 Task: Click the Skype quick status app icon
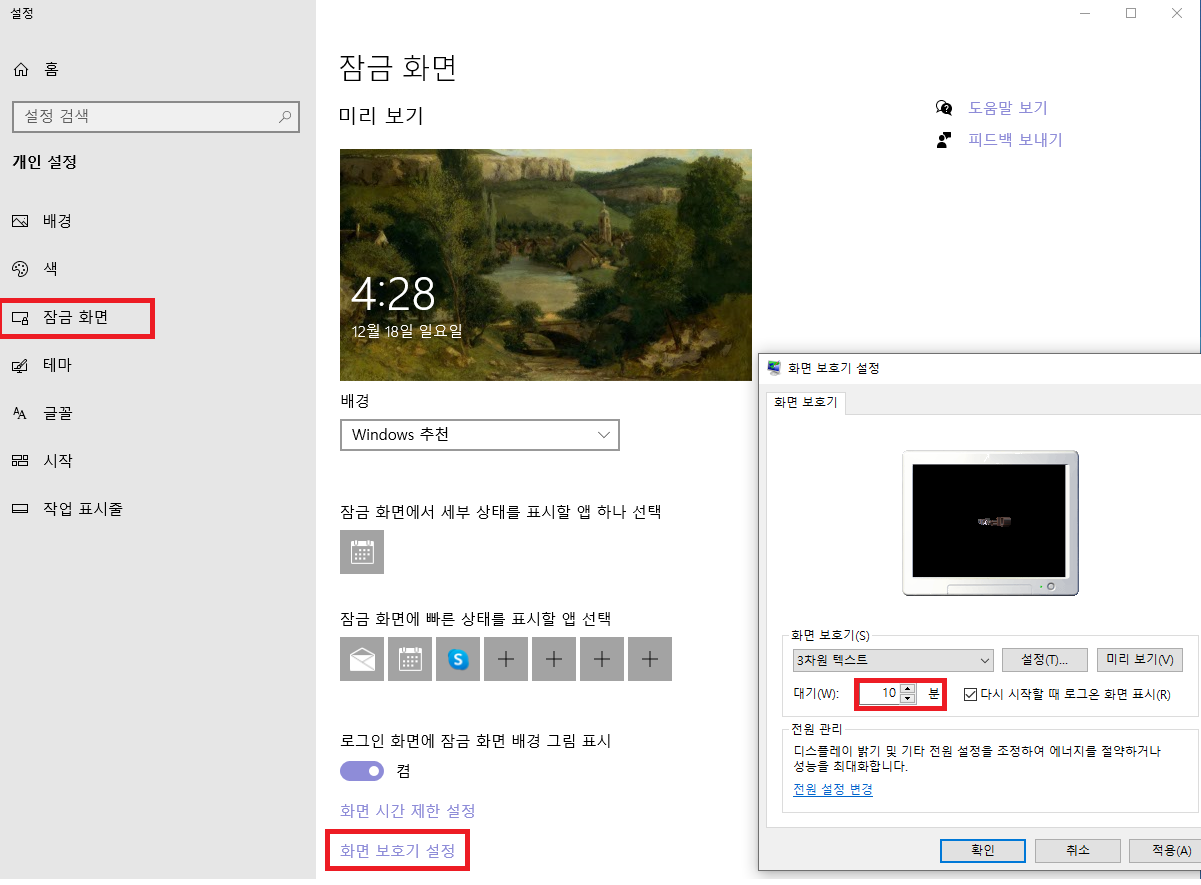(458, 659)
